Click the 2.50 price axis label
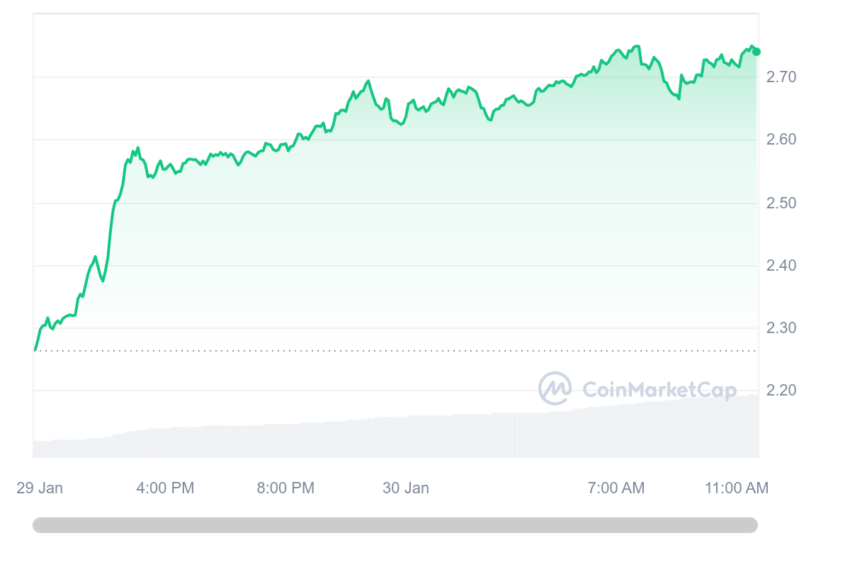Screen dimensions: 850x567 click(x=781, y=203)
